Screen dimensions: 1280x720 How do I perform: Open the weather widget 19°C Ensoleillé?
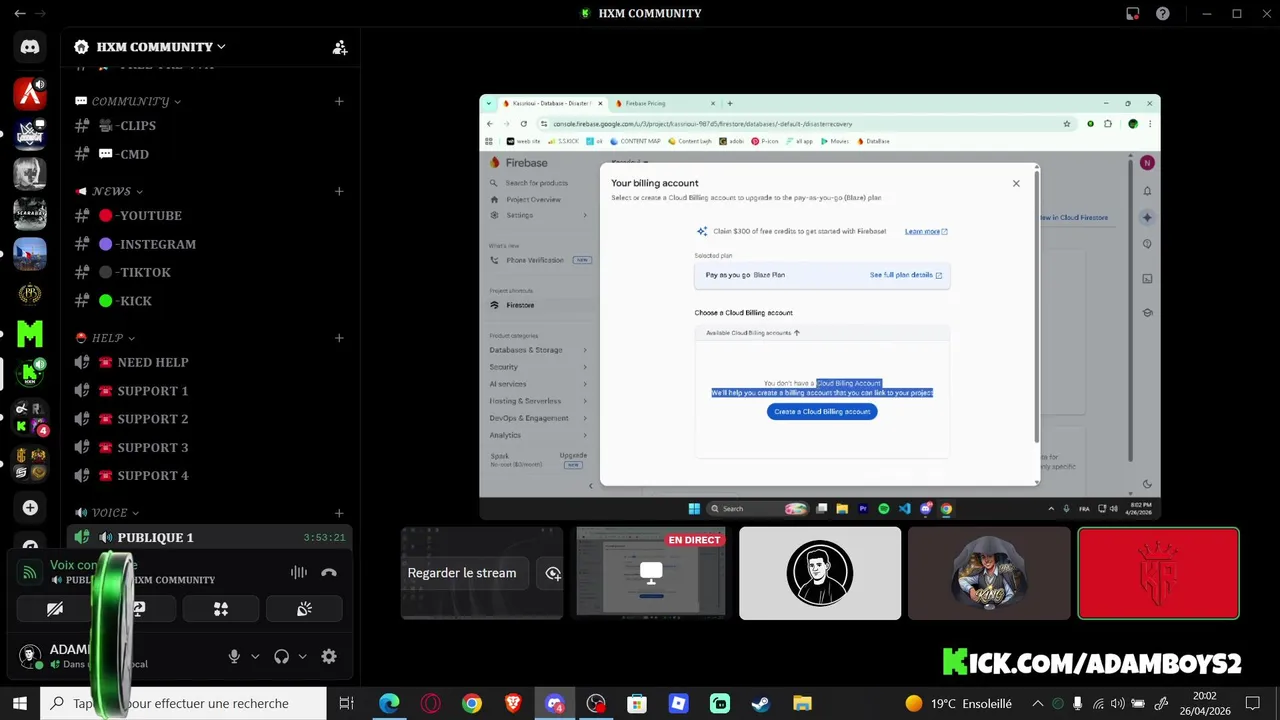[959, 703]
